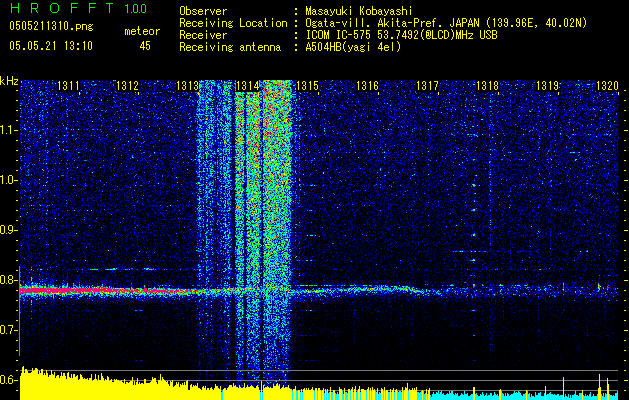The image size is (629, 400).
Task: Click the 1313 time marker
Action: 187,85
